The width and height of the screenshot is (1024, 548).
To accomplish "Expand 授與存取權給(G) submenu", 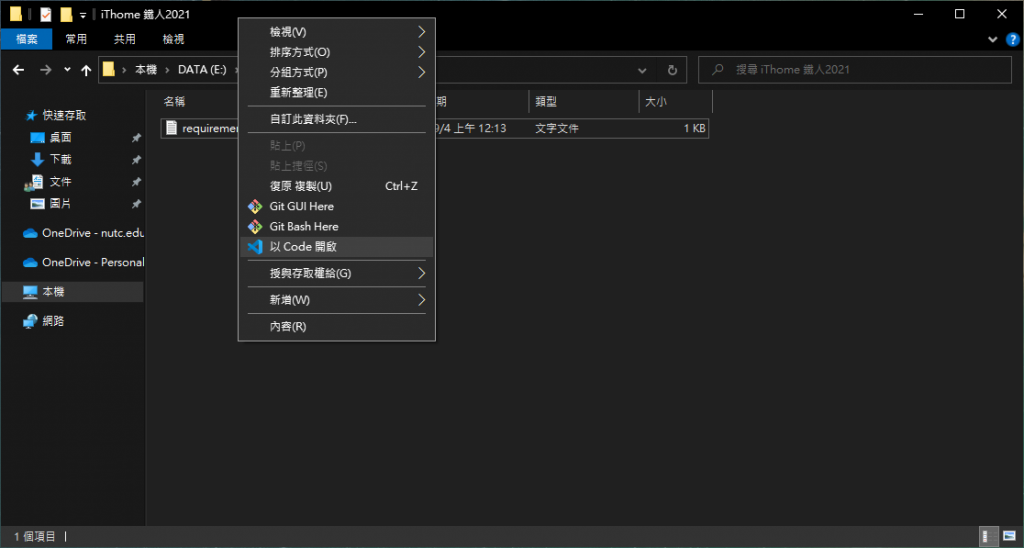I will tap(336, 273).
